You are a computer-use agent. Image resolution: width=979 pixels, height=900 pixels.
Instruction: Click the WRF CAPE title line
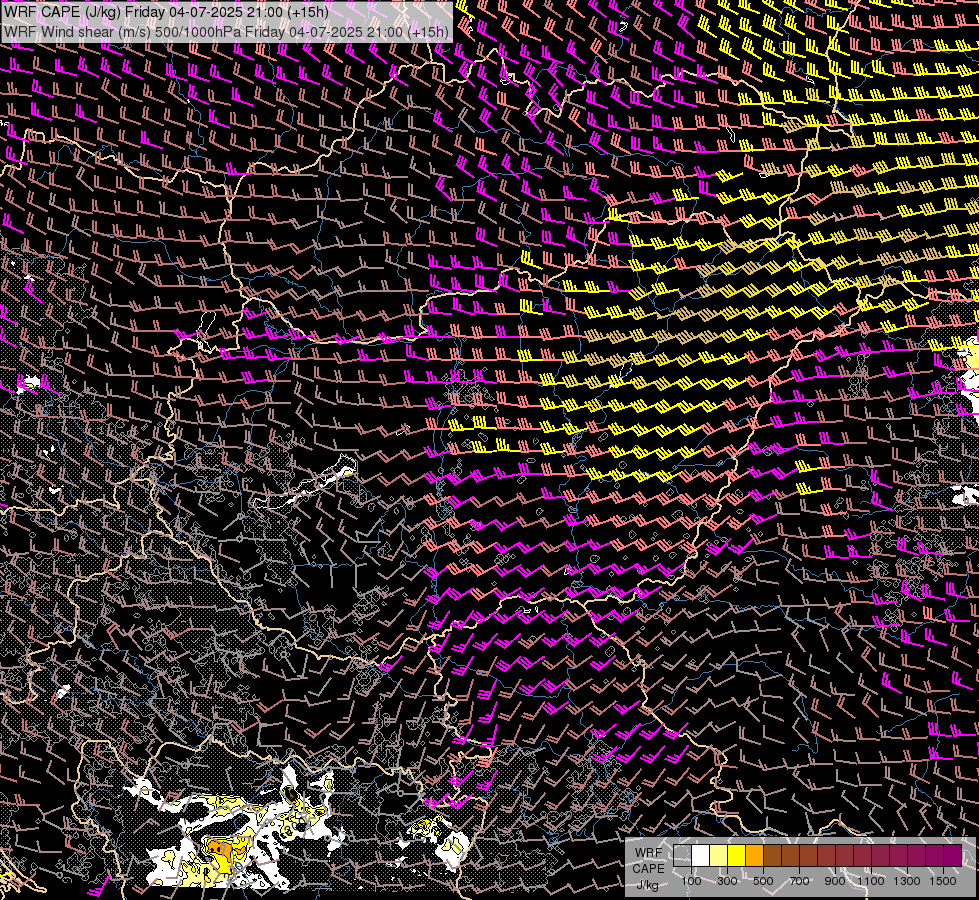click(x=167, y=12)
